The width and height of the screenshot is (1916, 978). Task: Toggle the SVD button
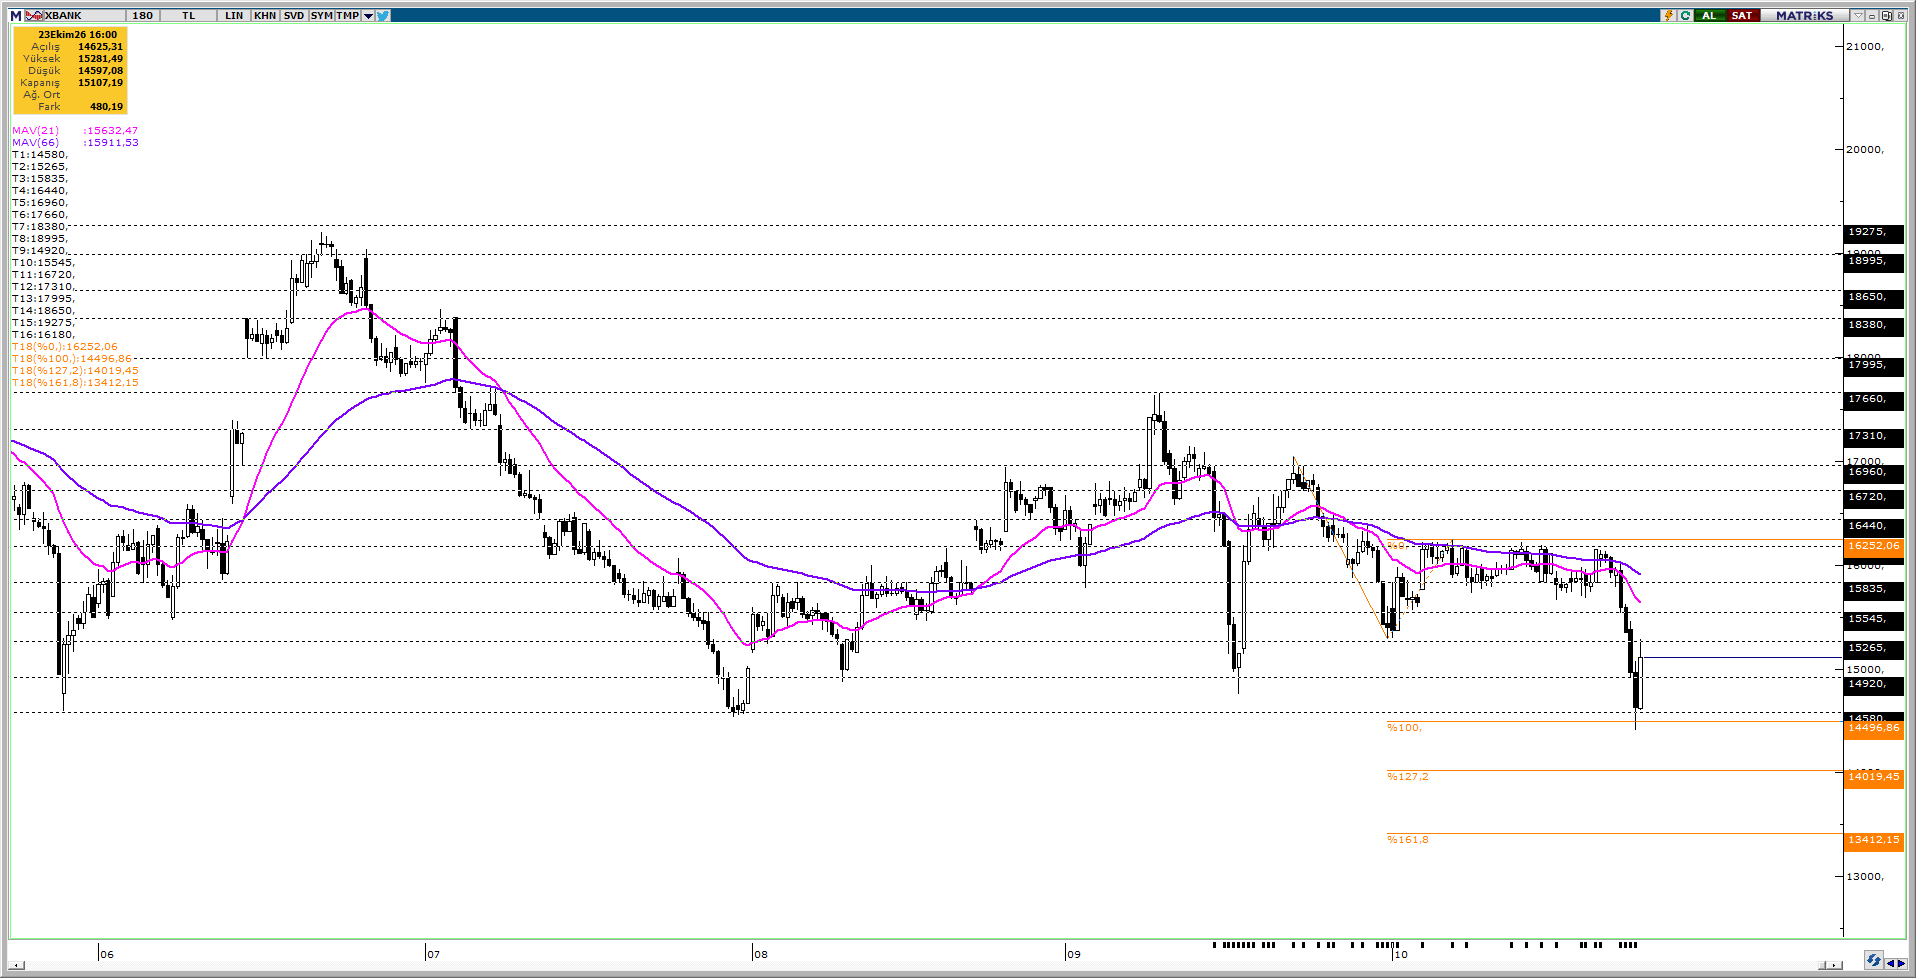pos(294,16)
